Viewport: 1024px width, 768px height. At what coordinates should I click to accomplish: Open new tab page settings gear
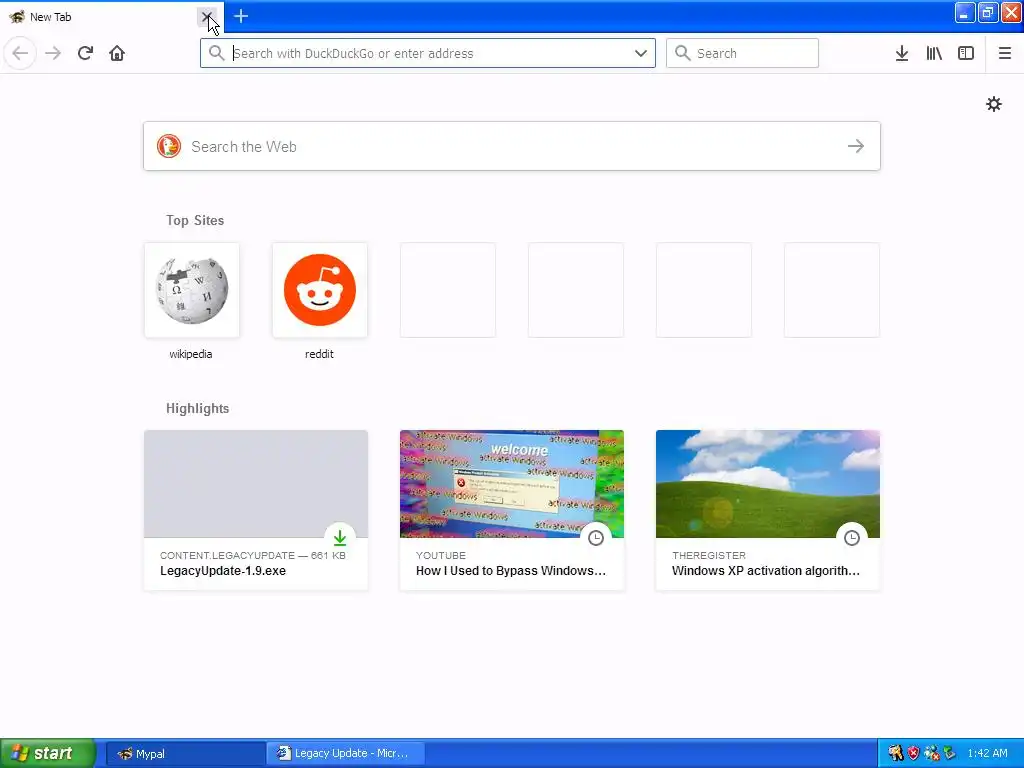(993, 104)
